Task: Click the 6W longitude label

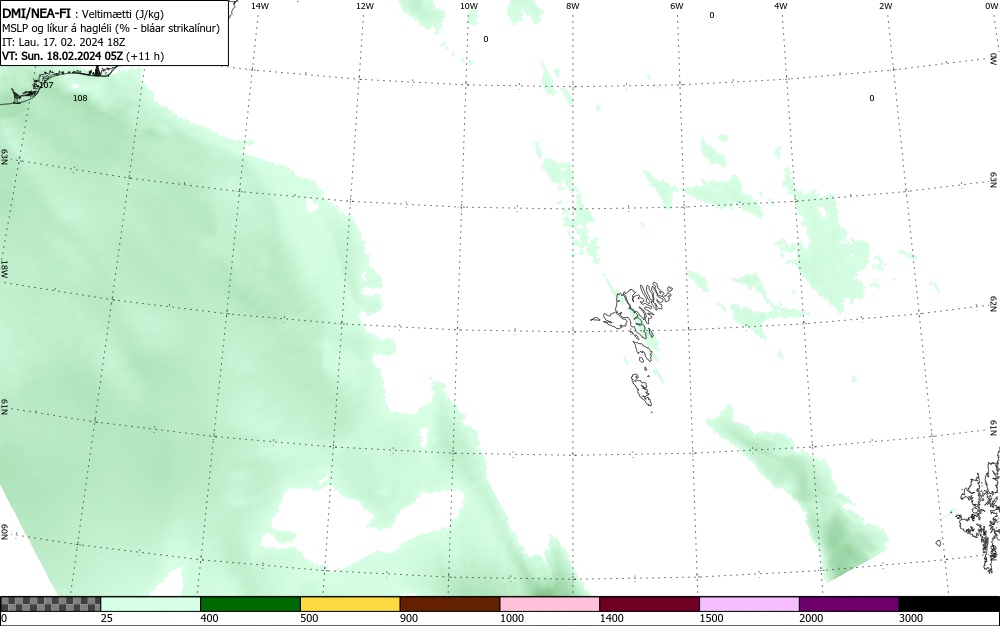Action: [x=677, y=6]
